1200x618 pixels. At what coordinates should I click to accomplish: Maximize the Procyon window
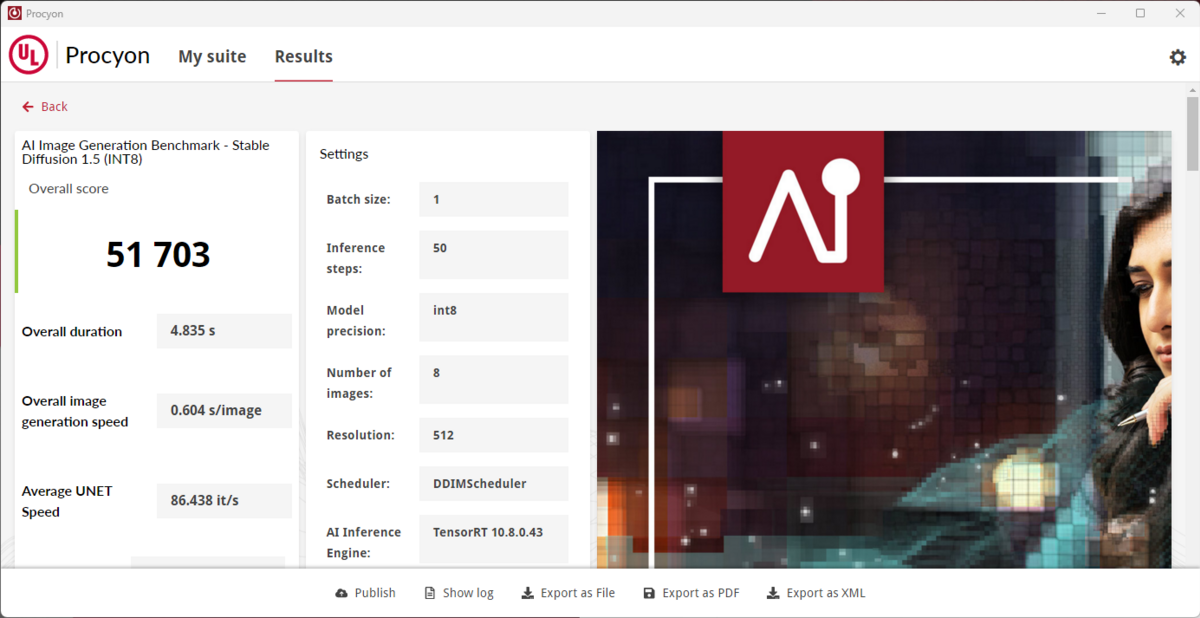[x=1140, y=13]
